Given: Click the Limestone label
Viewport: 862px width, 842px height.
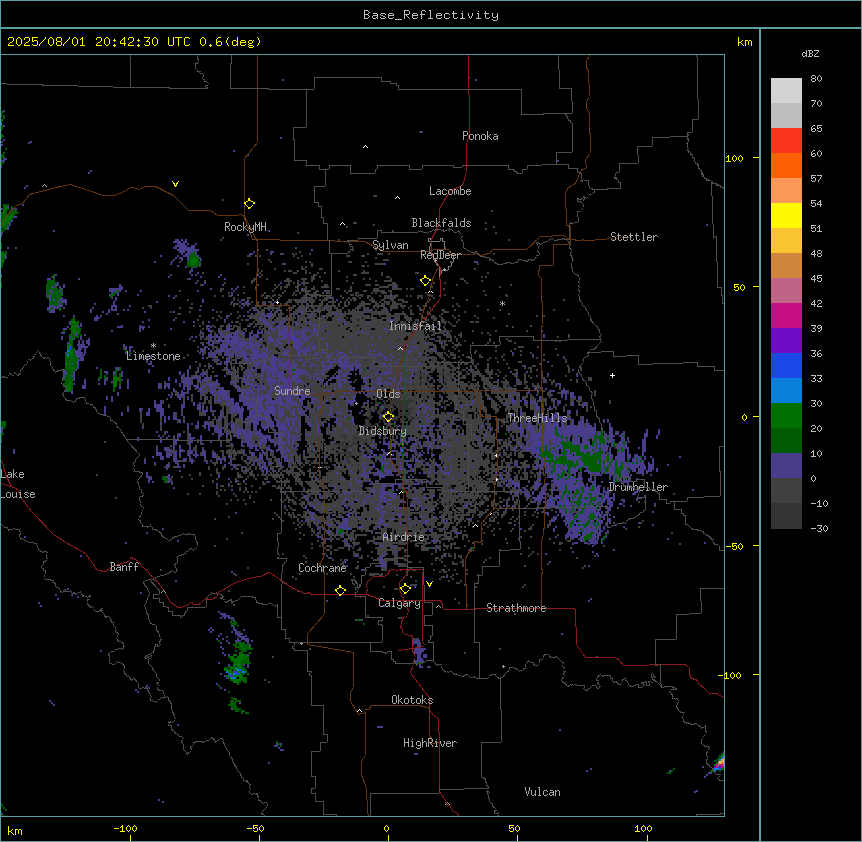Looking at the screenshot, I should tap(153, 356).
